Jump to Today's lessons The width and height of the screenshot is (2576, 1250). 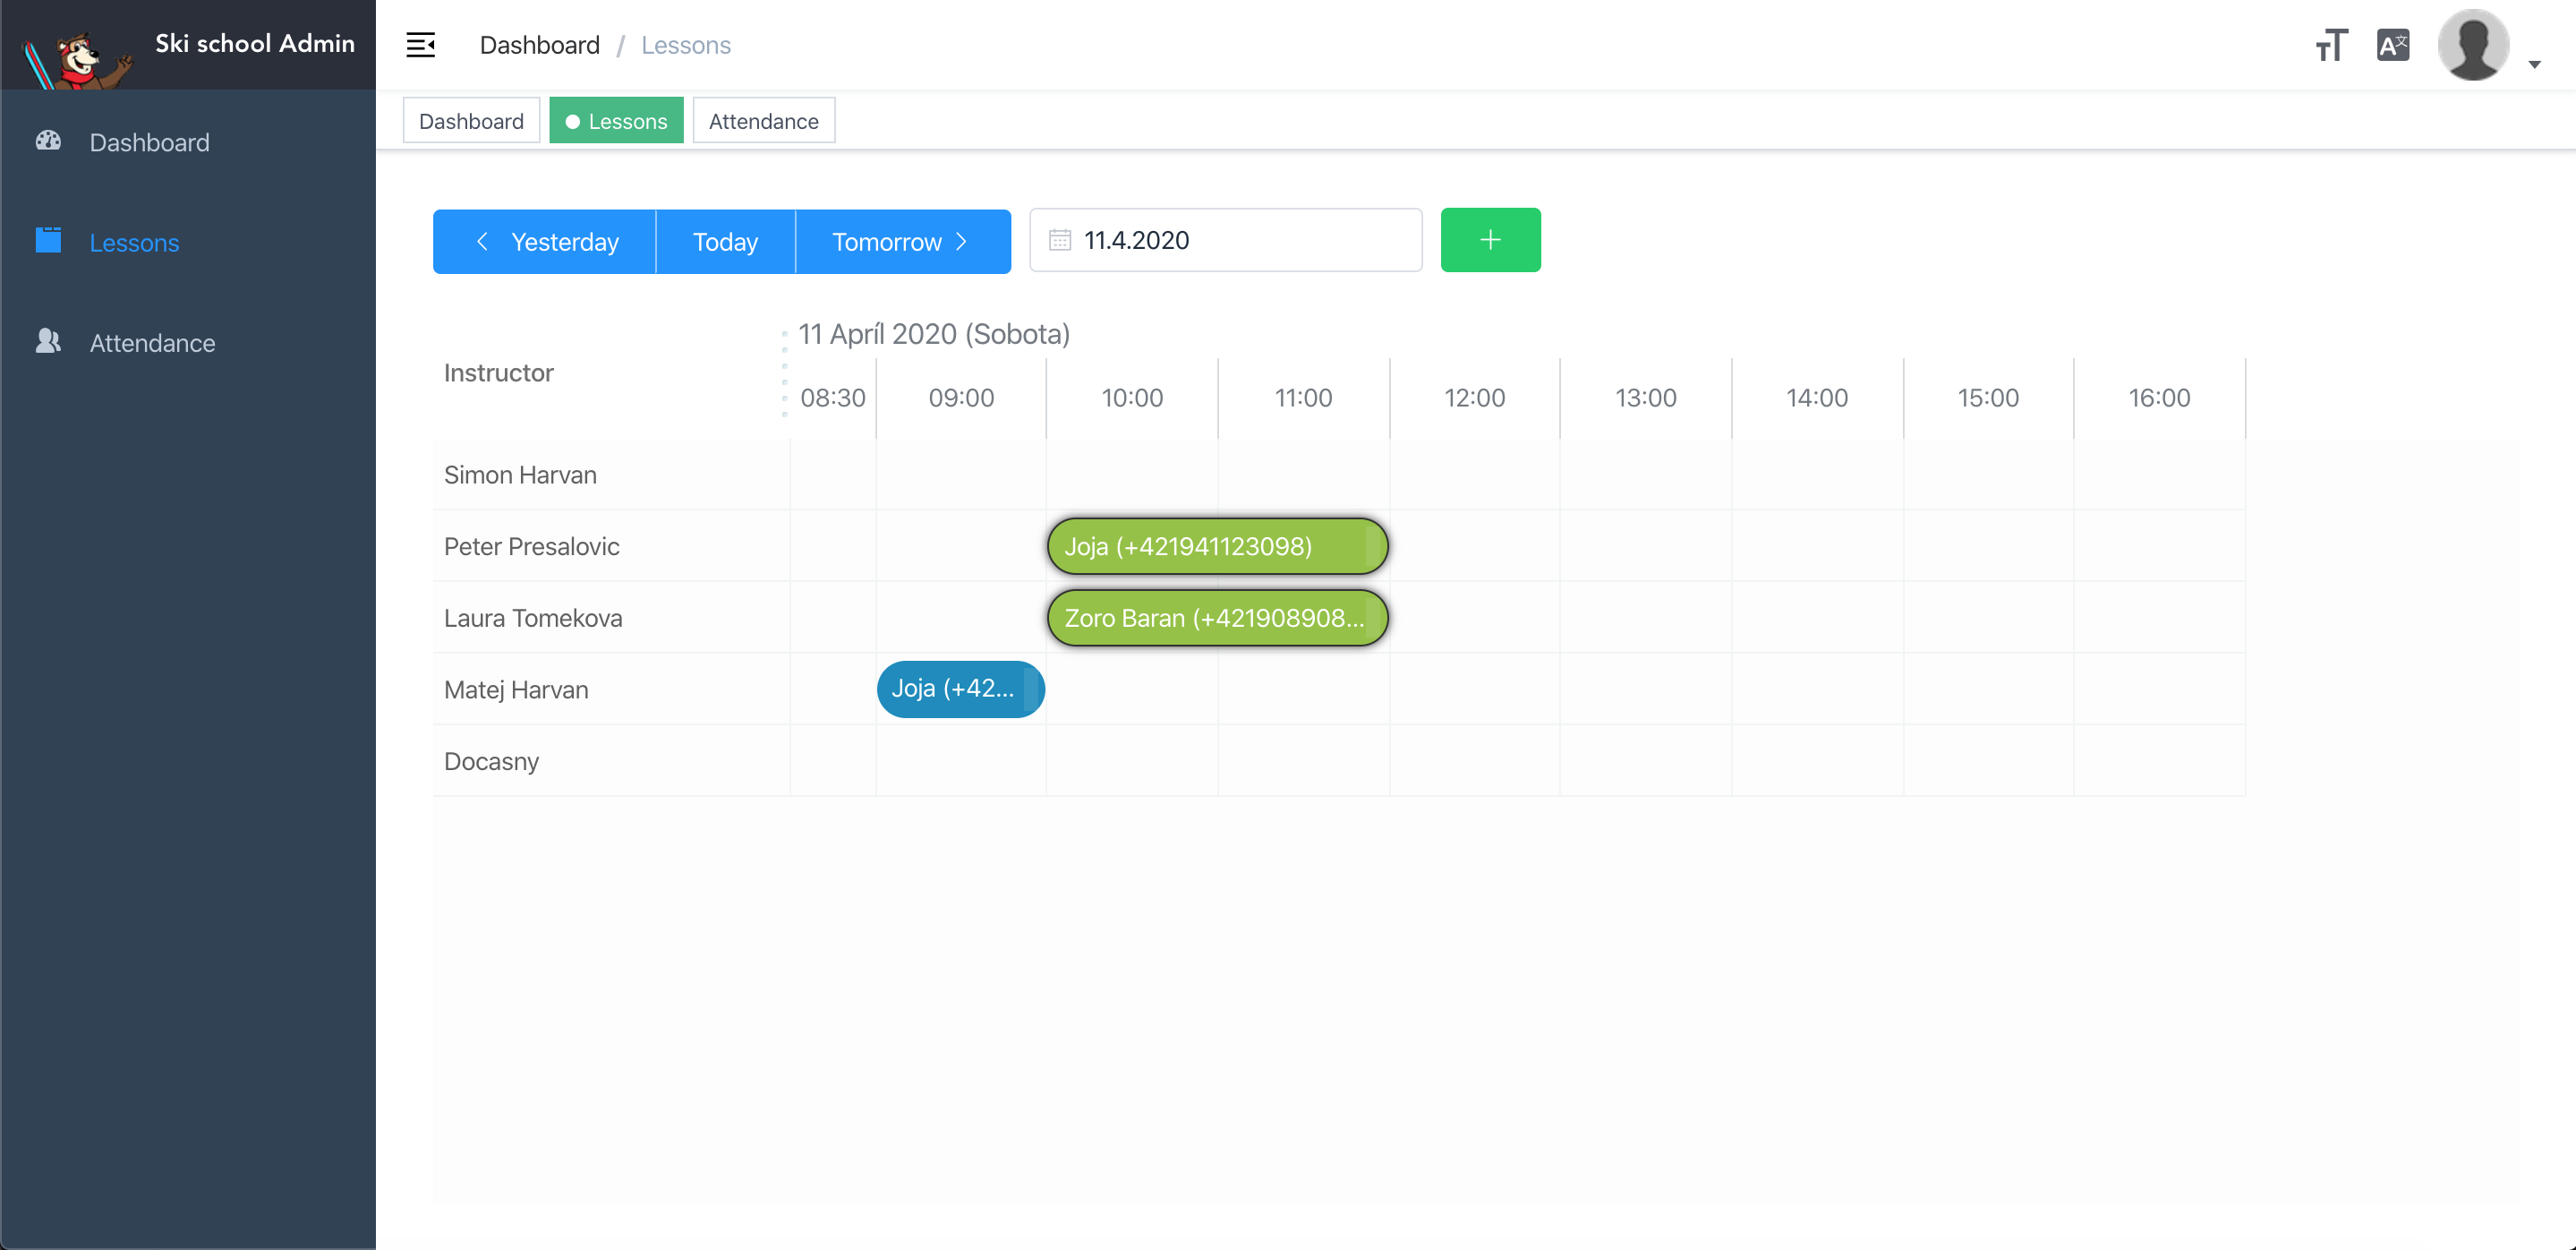tap(725, 242)
